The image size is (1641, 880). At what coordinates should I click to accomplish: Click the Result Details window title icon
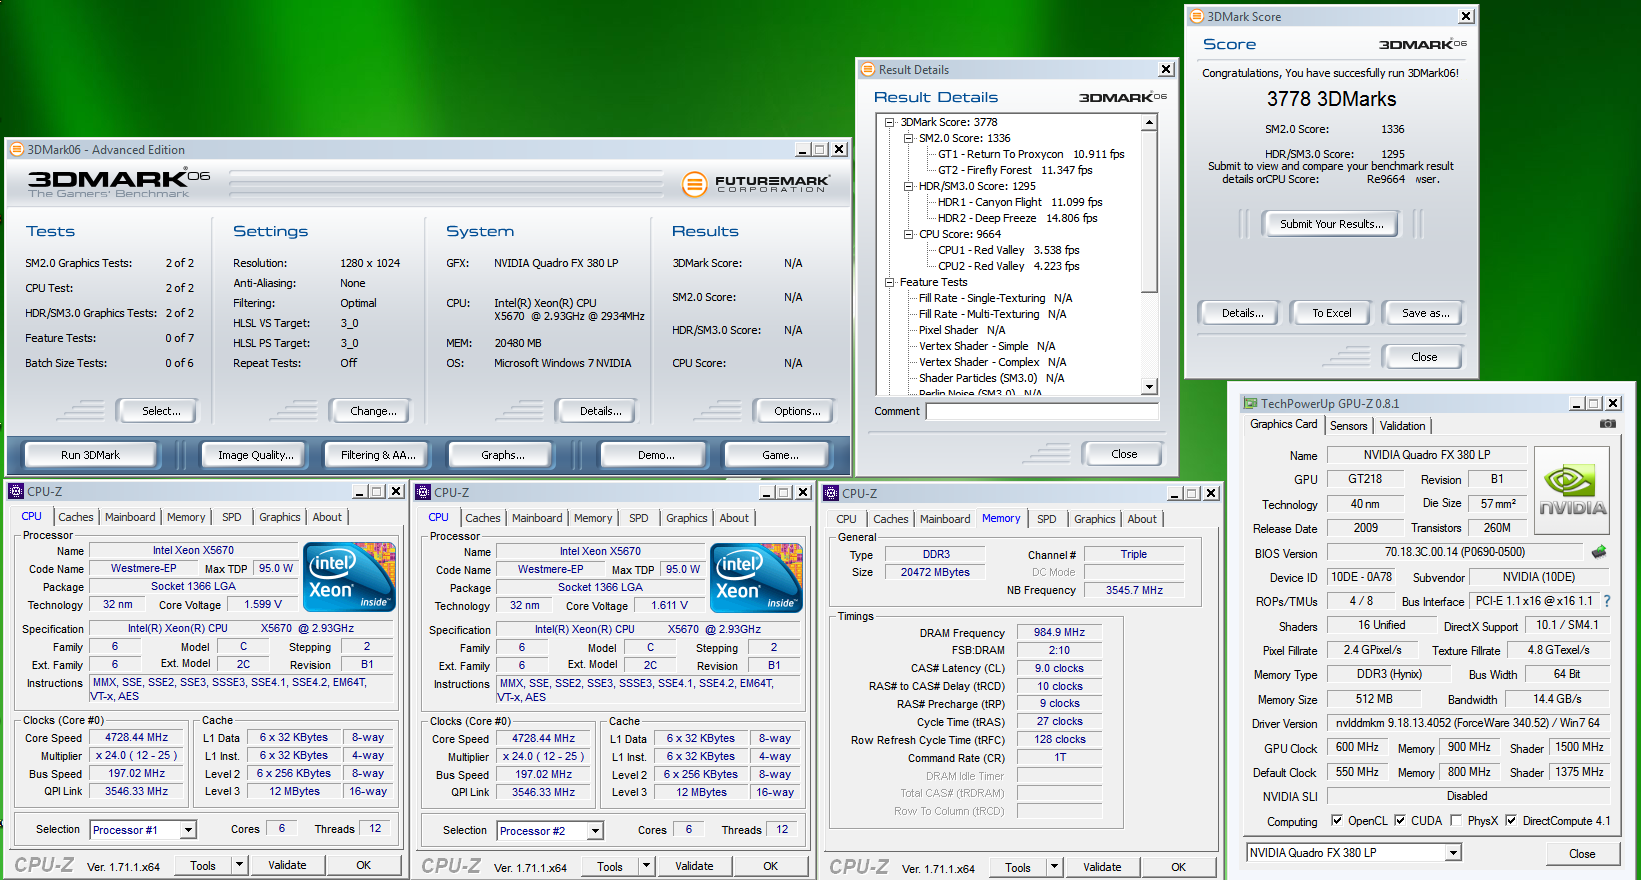(868, 69)
